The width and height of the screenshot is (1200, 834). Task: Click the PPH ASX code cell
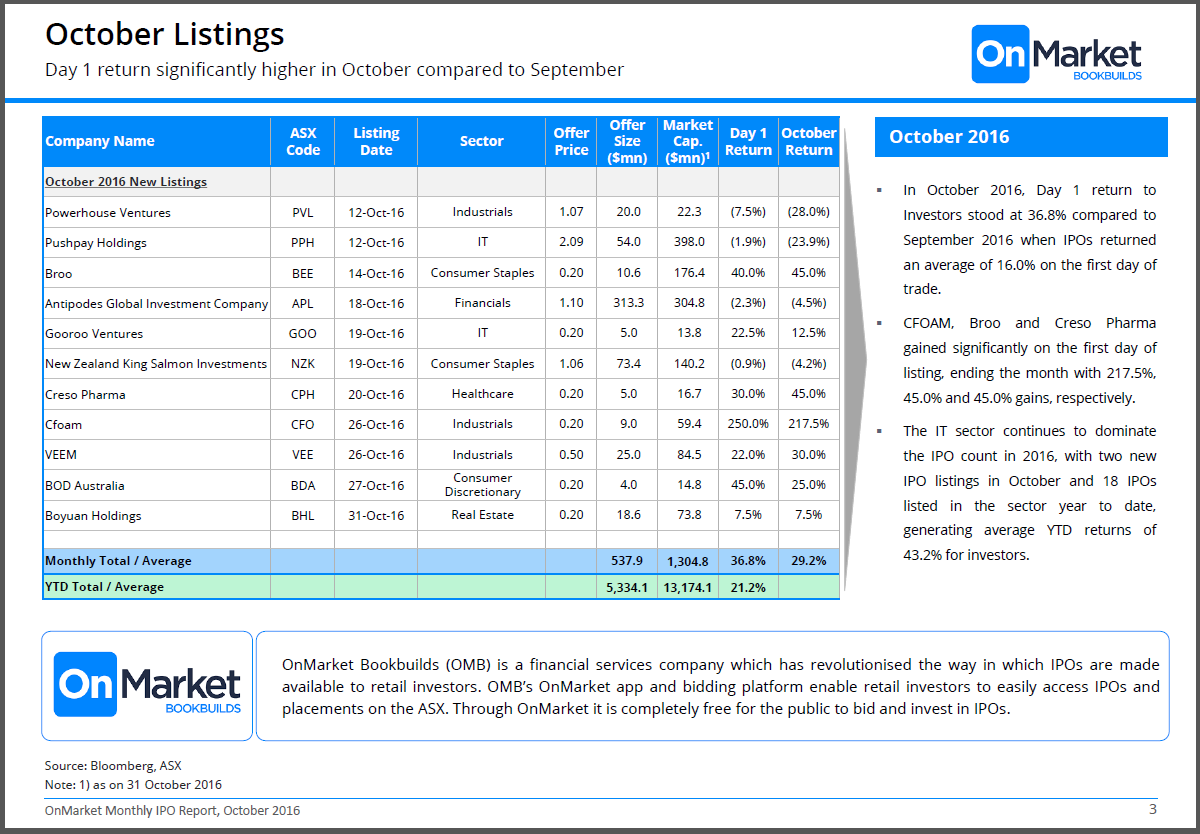pyautogui.click(x=303, y=243)
